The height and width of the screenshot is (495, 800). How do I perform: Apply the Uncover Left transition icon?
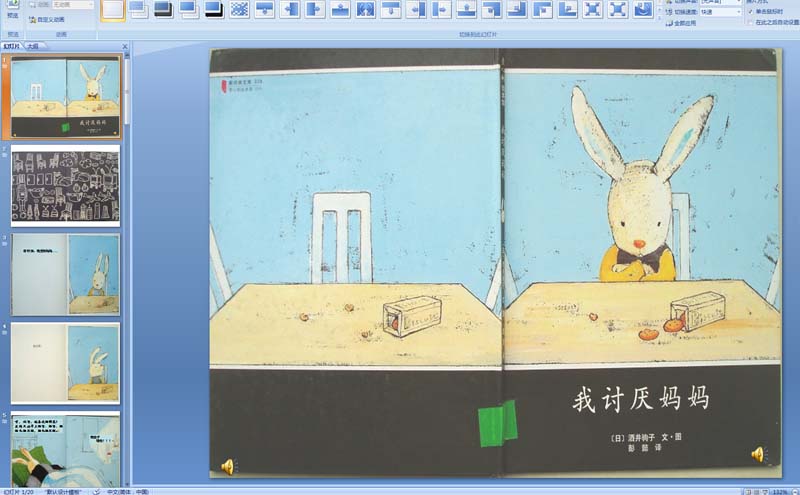tap(416, 9)
